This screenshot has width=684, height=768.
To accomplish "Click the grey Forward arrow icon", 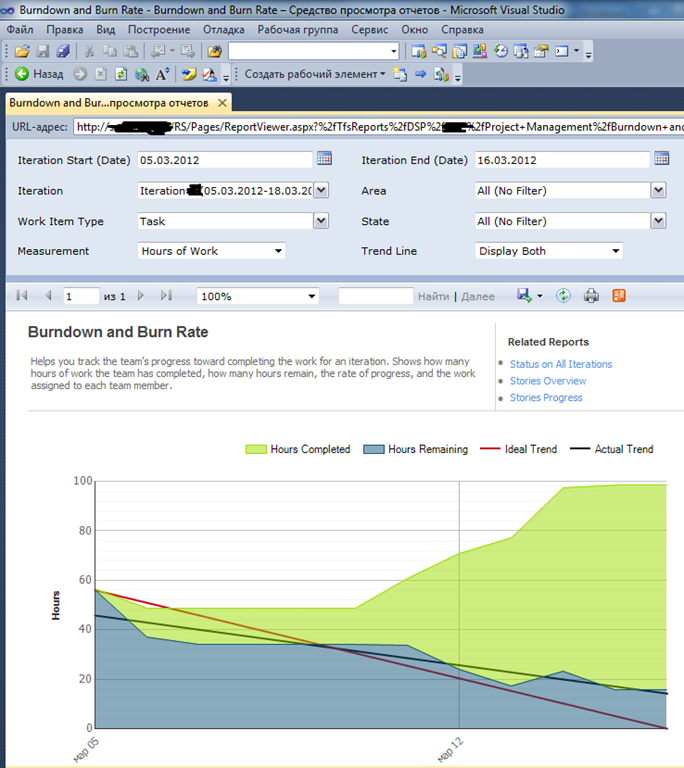I will [x=80, y=74].
